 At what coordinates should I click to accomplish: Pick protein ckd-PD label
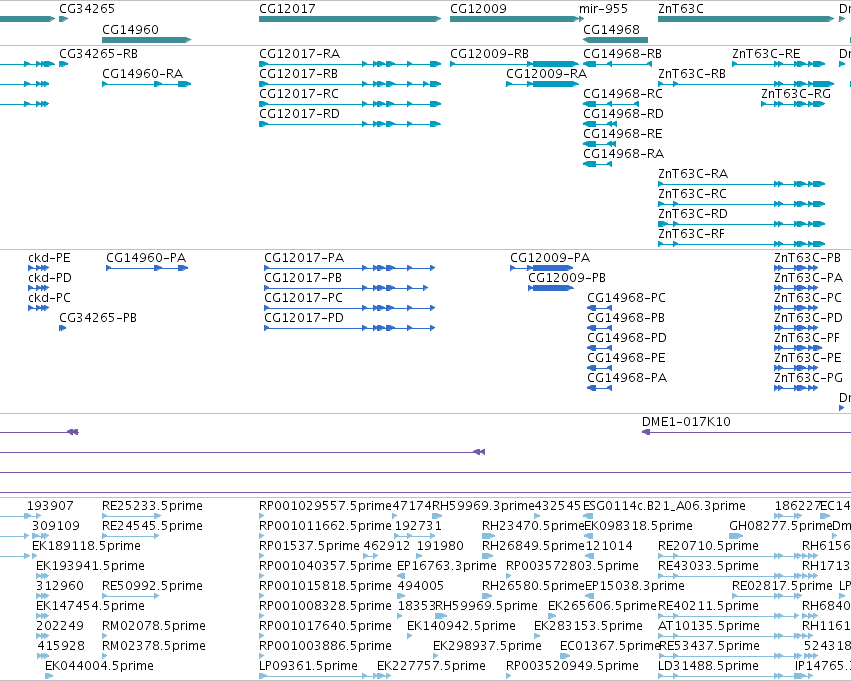50,278
